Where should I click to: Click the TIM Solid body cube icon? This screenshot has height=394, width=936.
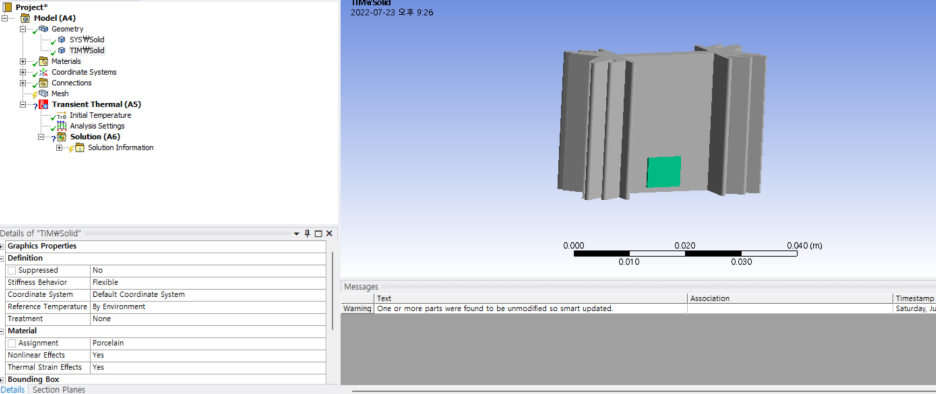pos(62,50)
